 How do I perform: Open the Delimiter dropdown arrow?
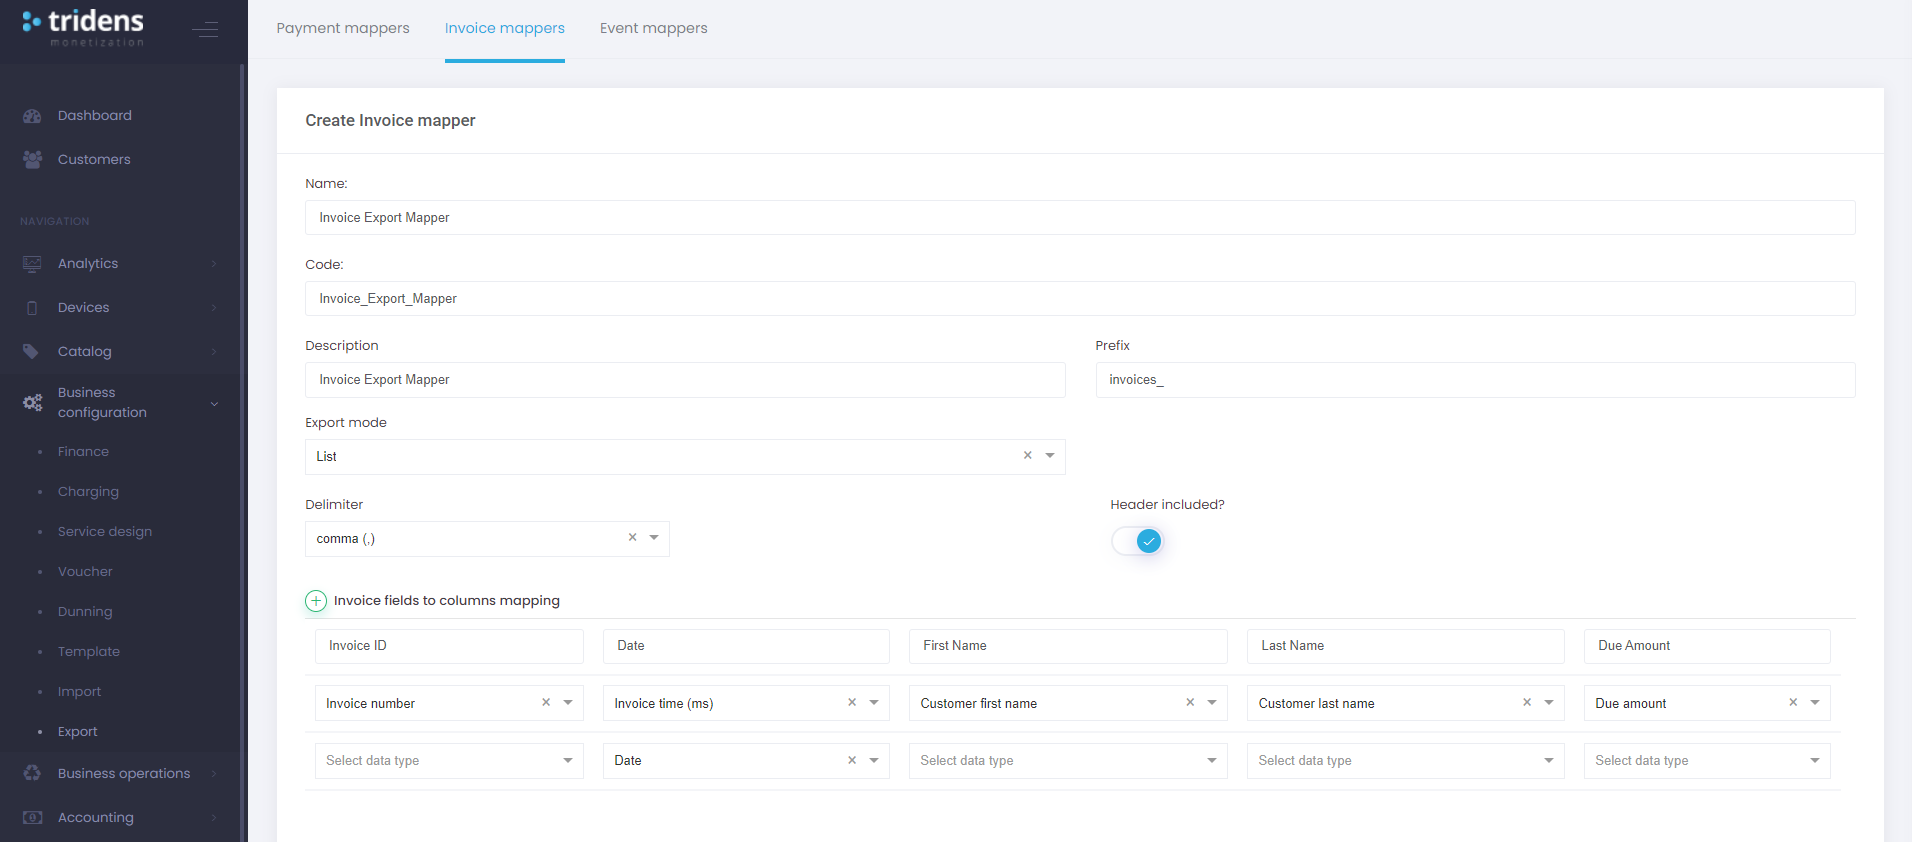(654, 538)
